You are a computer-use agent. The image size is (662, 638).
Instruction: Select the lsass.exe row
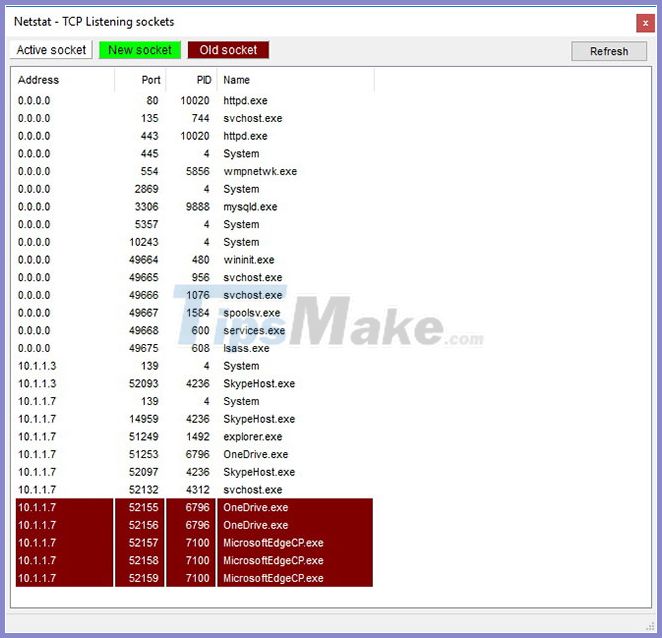tap(194, 348)
